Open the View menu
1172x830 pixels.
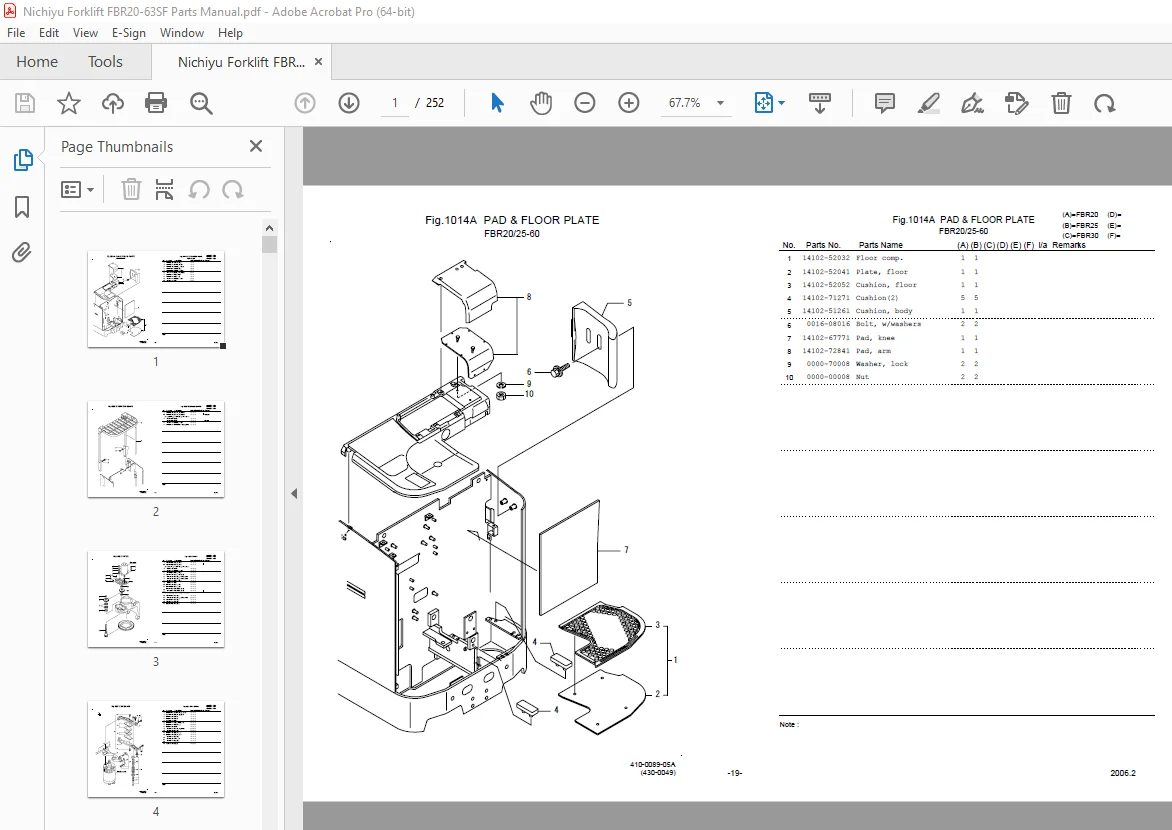coord(85,33)
